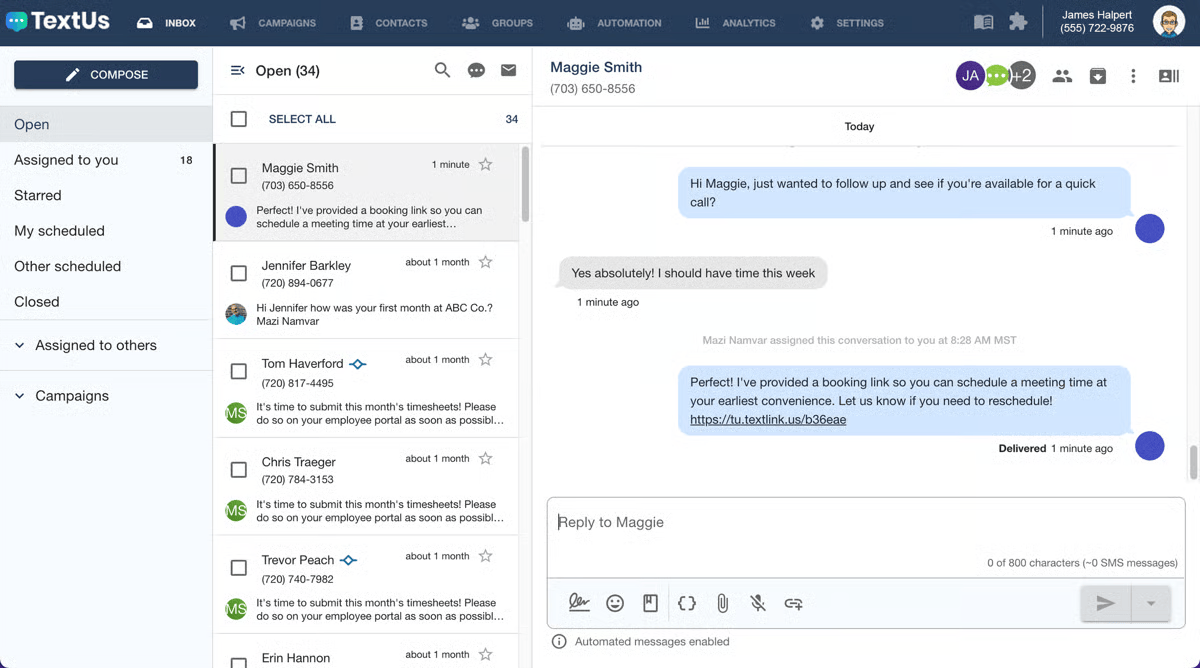The height and width of the screenshot is (668, 1200).
Task: Click the TextUs logo
Action: 57,21
